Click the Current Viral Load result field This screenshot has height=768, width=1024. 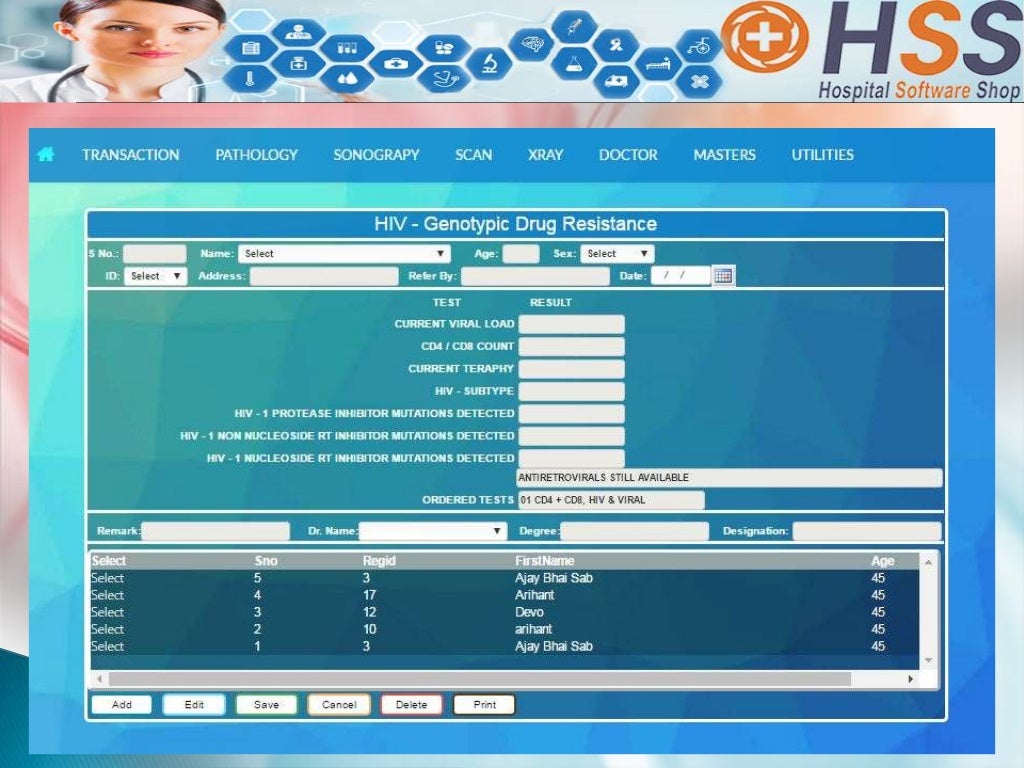tap(571, 324)
